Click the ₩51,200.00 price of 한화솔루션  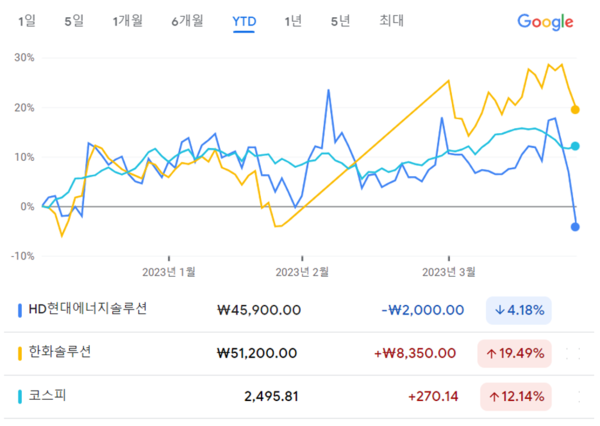pyautogui.click(x=257, y=353)
